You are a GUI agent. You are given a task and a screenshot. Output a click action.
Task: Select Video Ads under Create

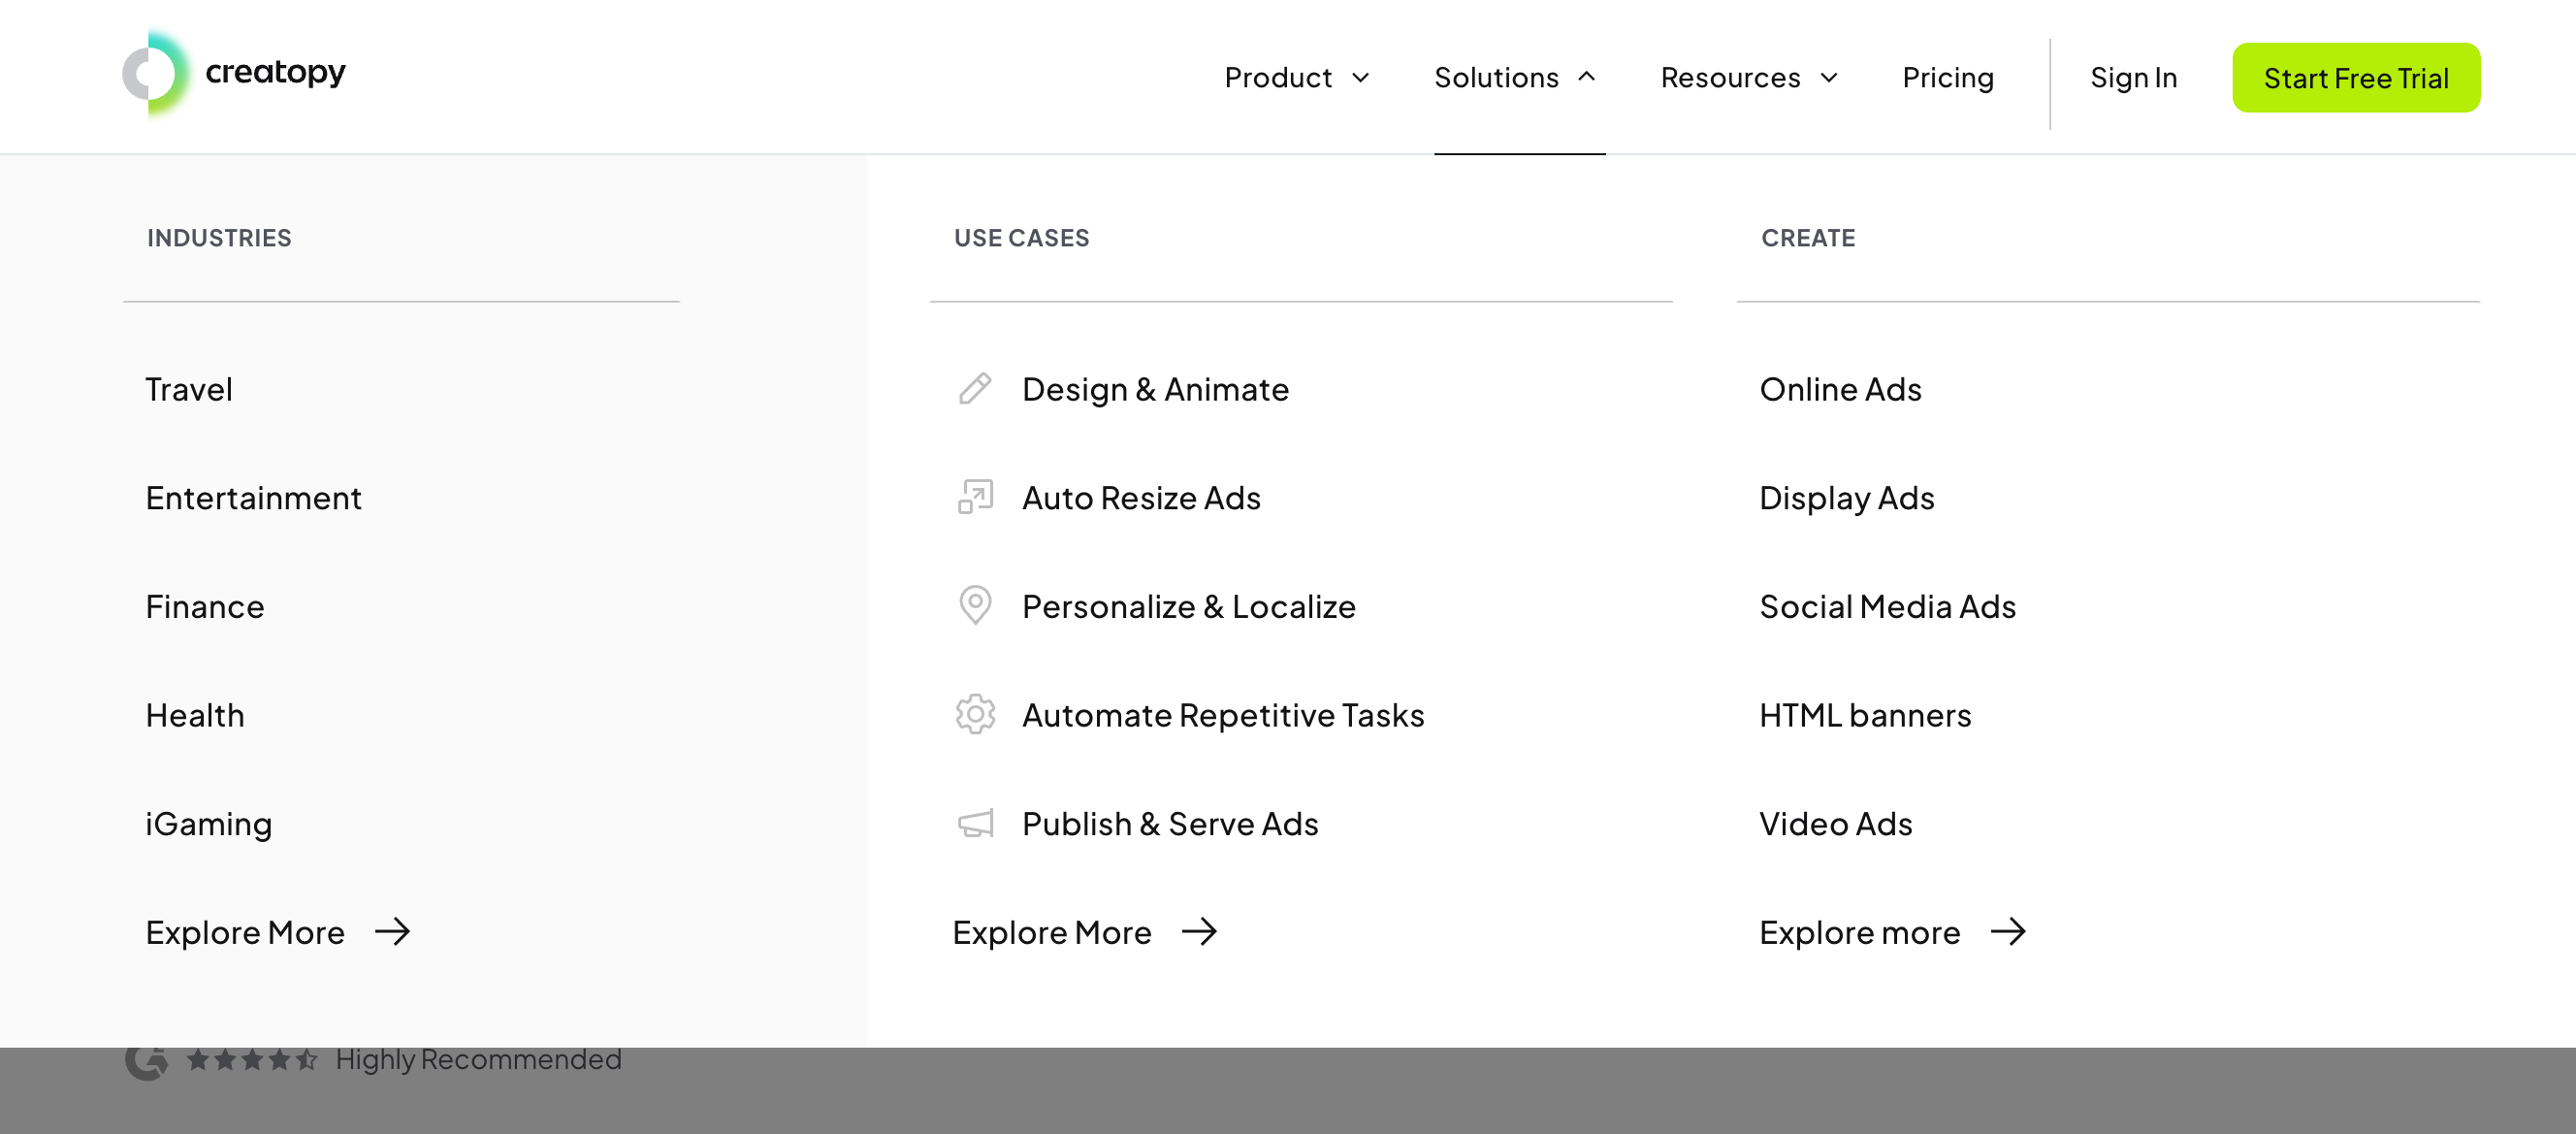click(x=1834, y=823)
